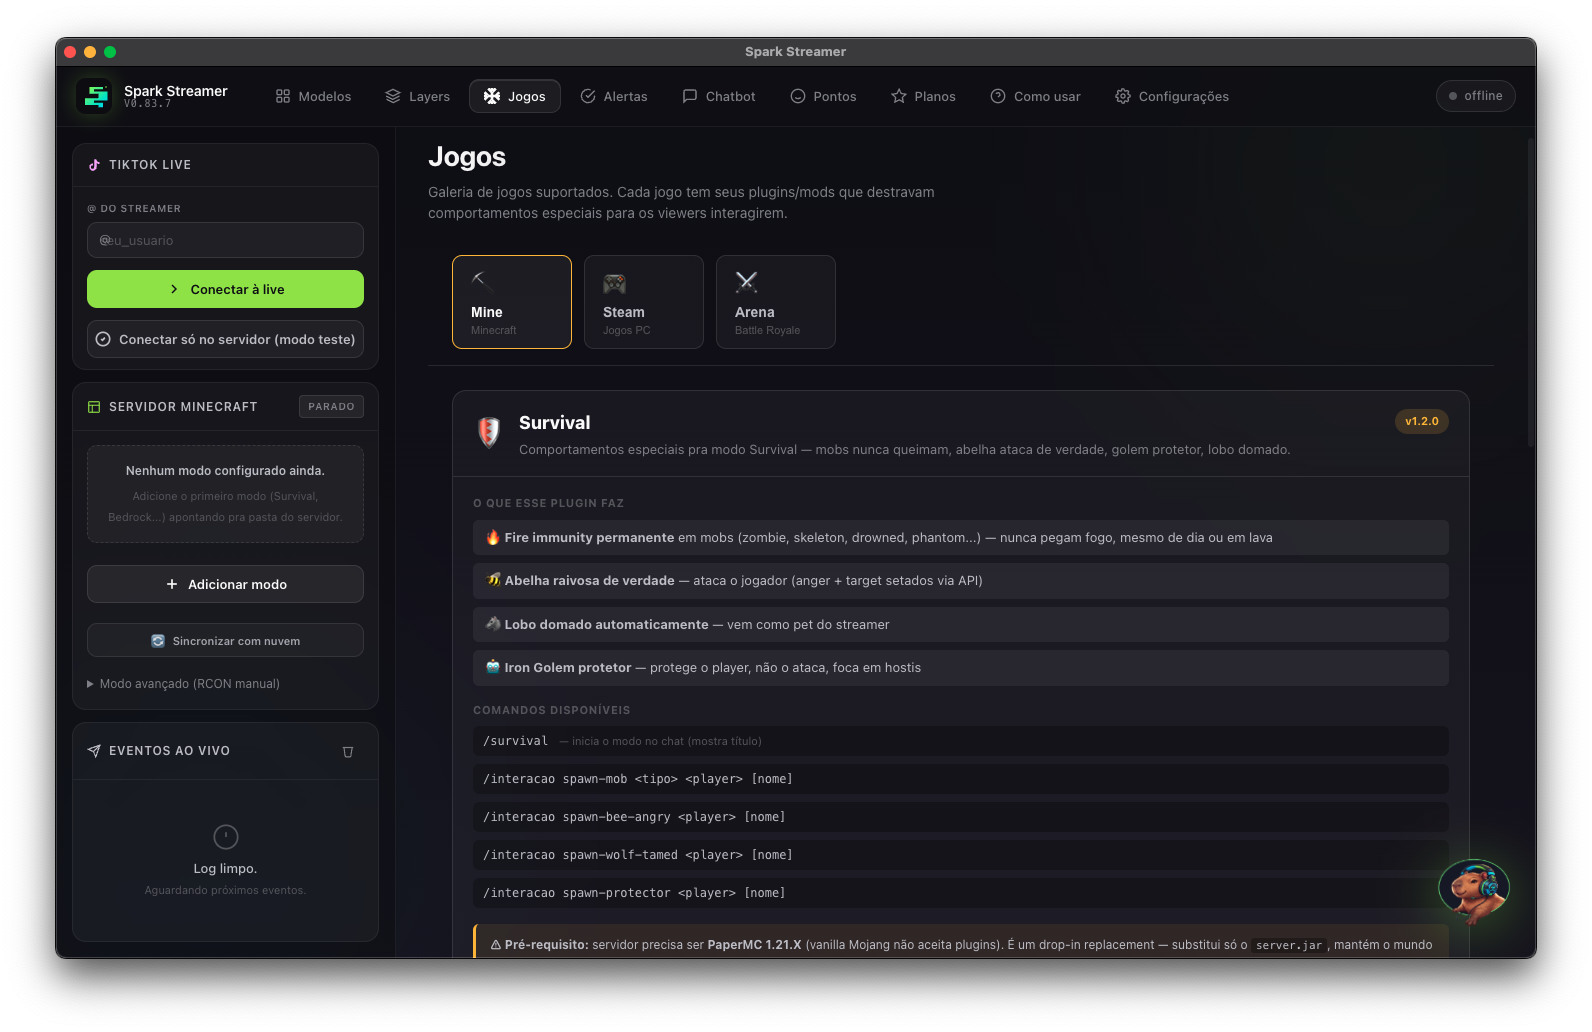Screen dimensions: 1592x1032
Task: Click the Eventos ao vivo paper-plane icon
Action: [x=94, y=751]
